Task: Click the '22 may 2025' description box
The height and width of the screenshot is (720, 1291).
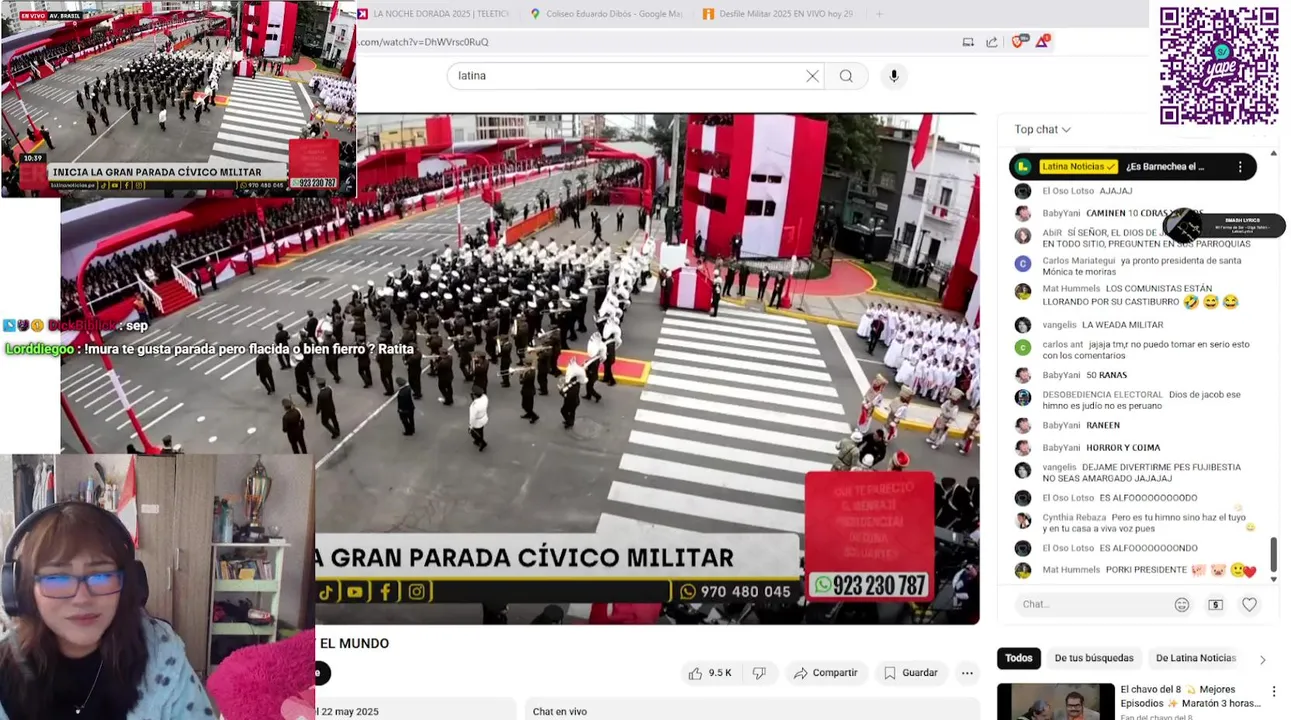Action: click(416, 709)
